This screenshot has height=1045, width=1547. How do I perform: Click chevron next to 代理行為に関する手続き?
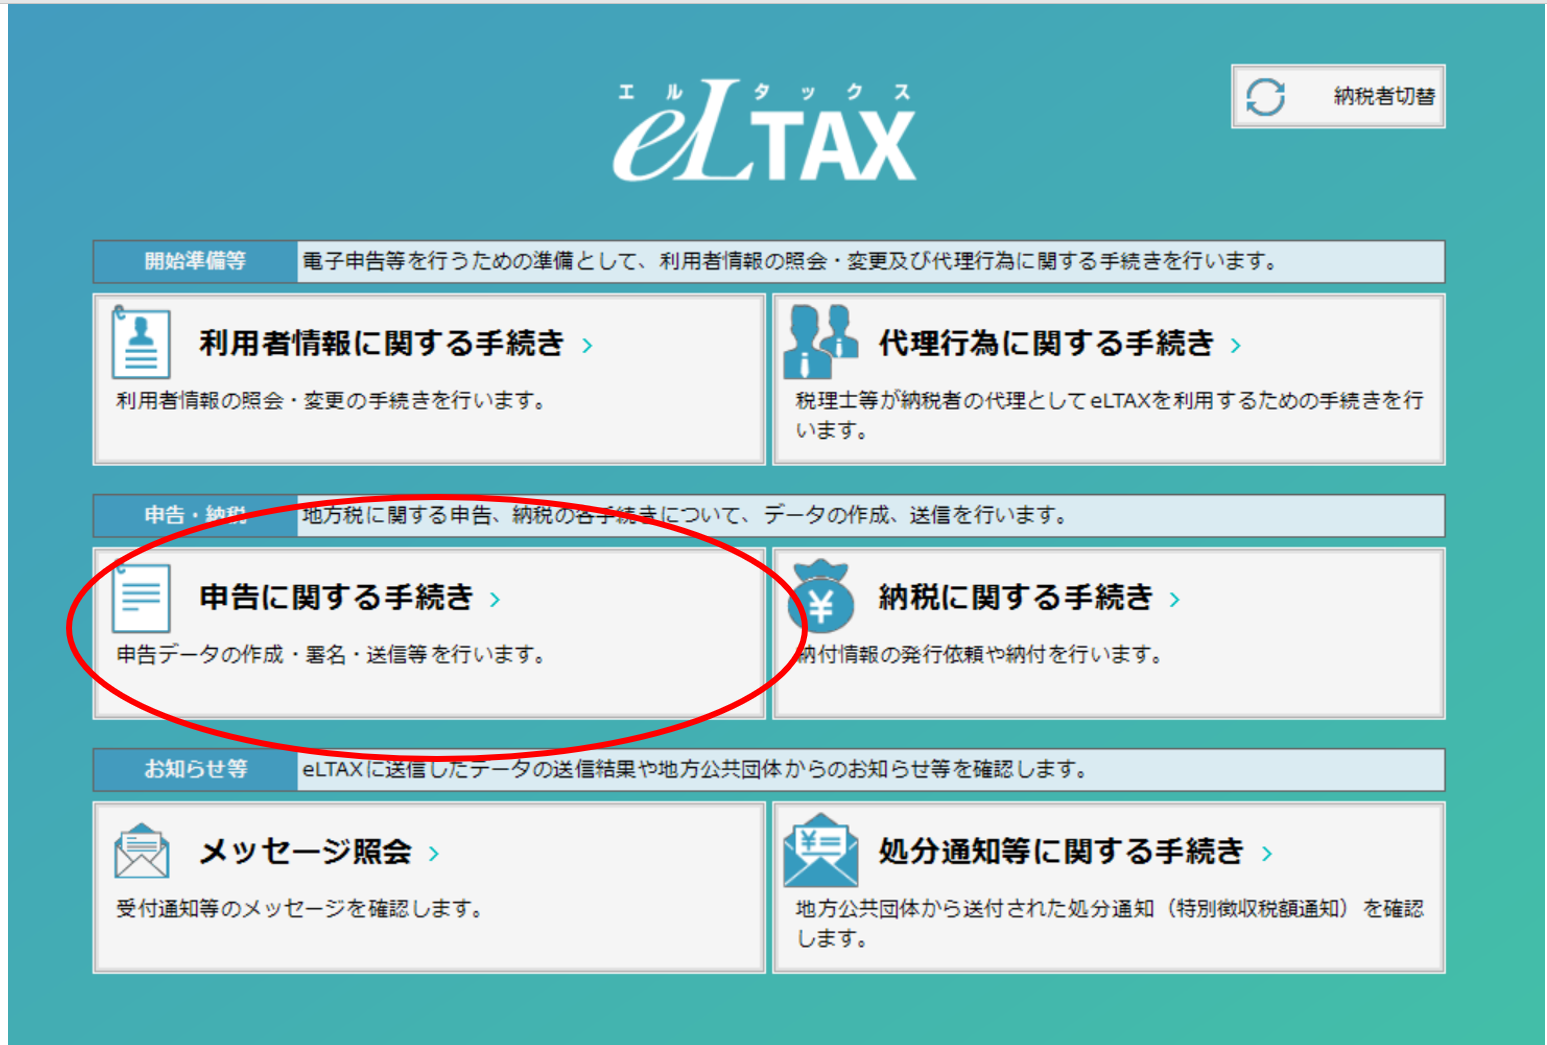click(1236, 345)
